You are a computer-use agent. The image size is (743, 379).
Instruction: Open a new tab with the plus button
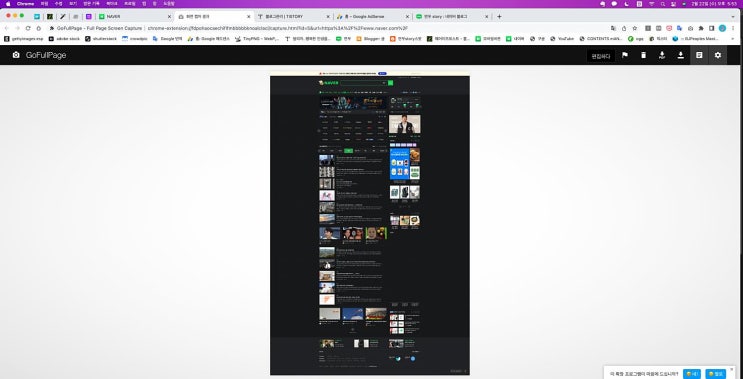499,17
